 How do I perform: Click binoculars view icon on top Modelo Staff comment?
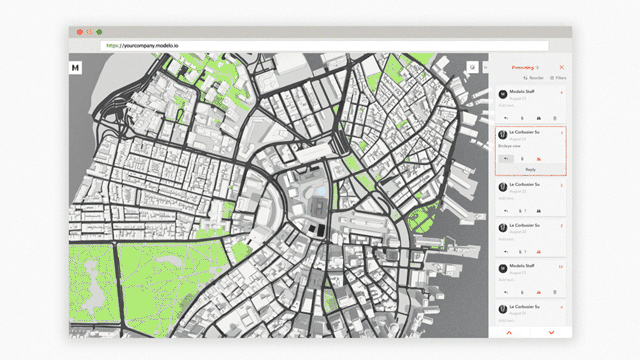539,118
